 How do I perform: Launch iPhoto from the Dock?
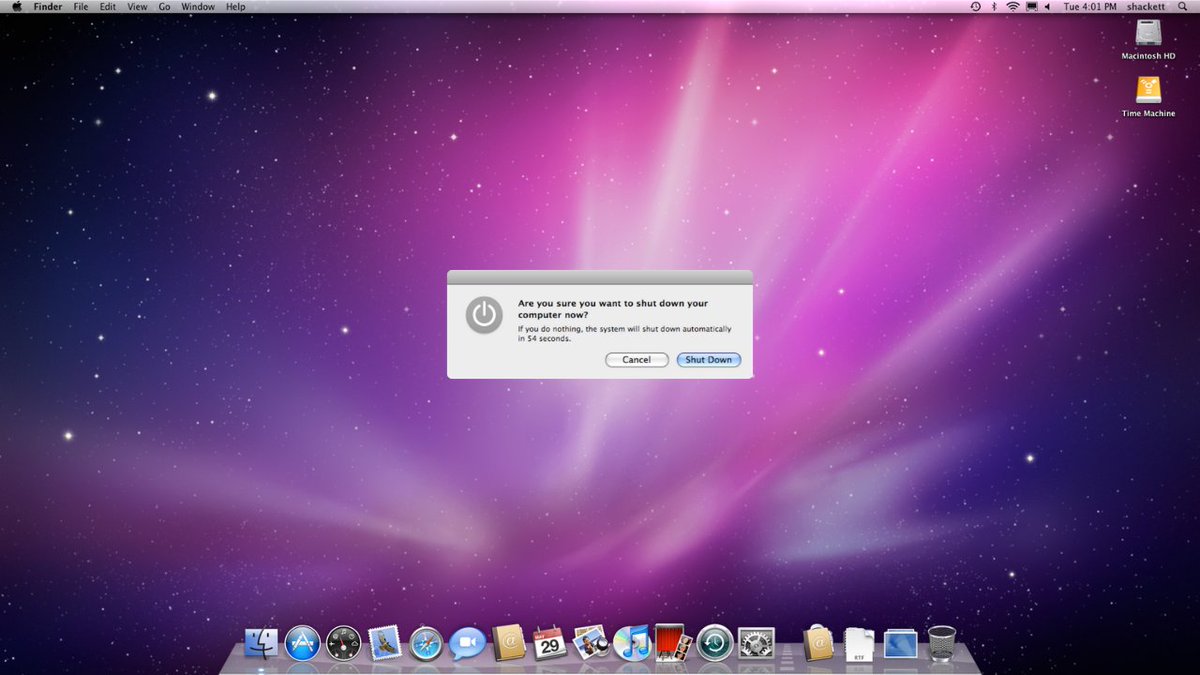[x=591, y=643]
